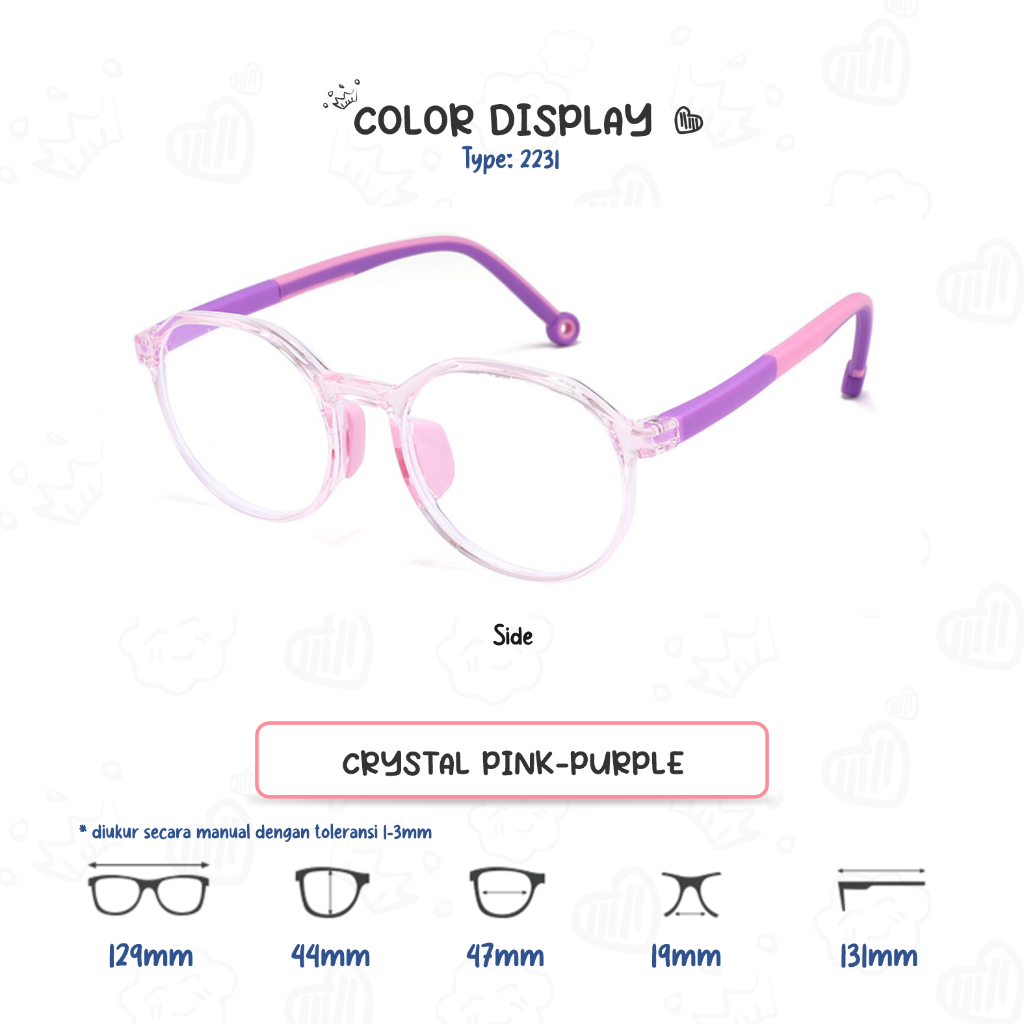Click the temple length icon above 131mm
Viewport: 1024px width, 1024px height.
click(882, 889)
